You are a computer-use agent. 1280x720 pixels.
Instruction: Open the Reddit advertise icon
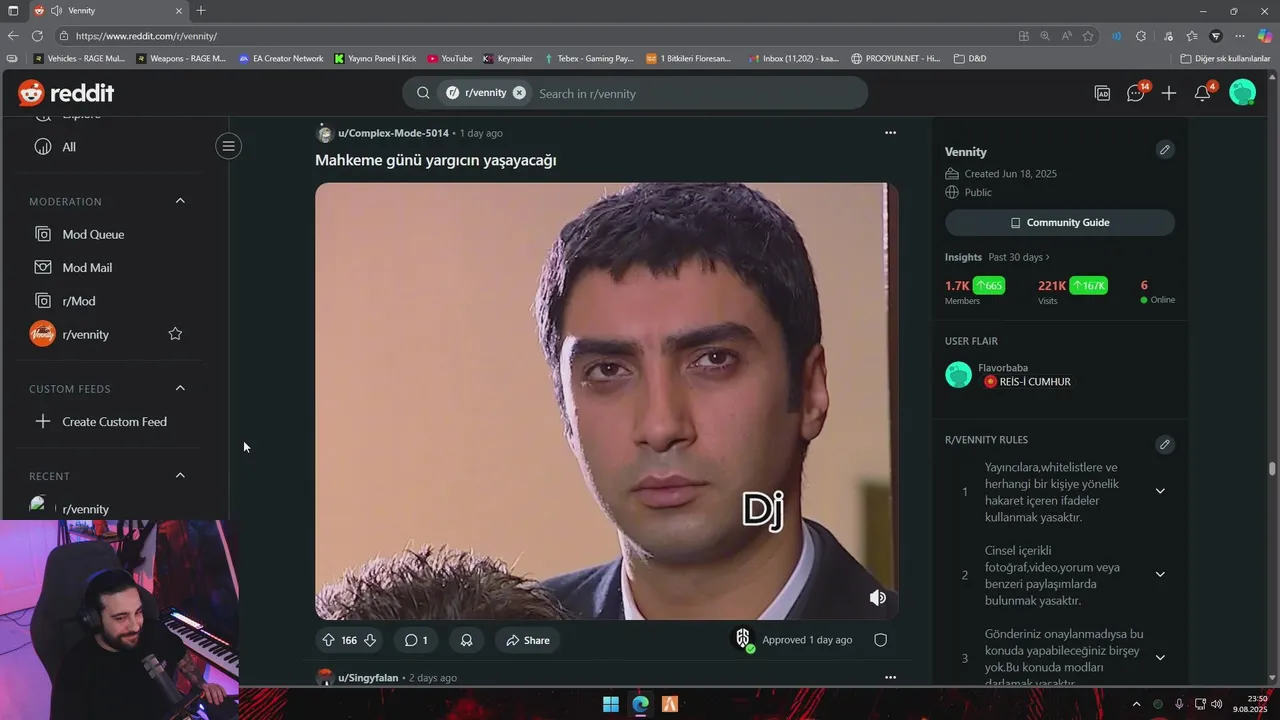coord(1102,93)
